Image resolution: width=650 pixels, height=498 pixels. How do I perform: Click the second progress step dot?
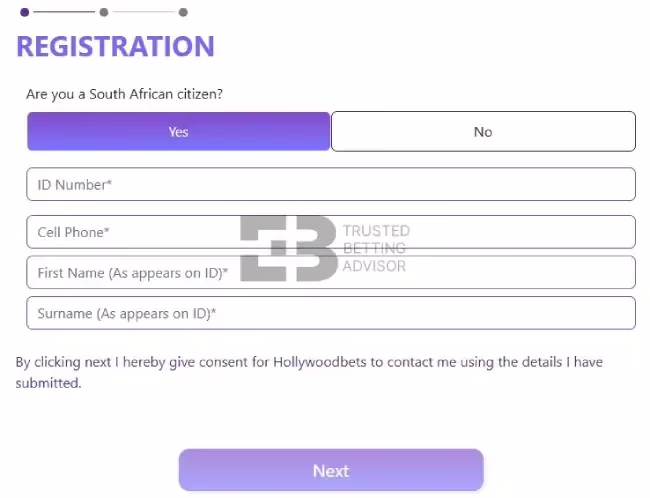click(104, 13)
